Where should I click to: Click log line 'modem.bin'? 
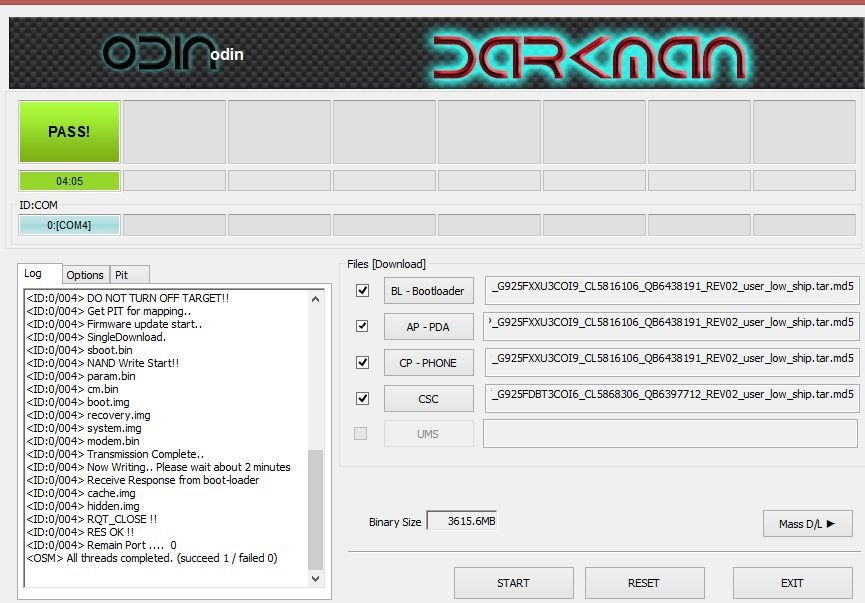tap(83, 441)
